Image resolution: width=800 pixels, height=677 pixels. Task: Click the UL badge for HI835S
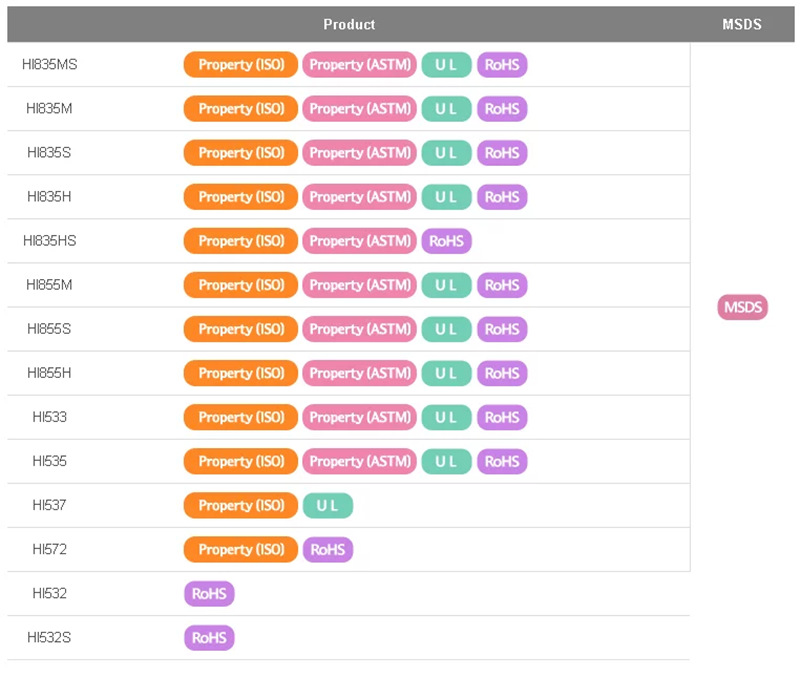click(x=446, y=153)
